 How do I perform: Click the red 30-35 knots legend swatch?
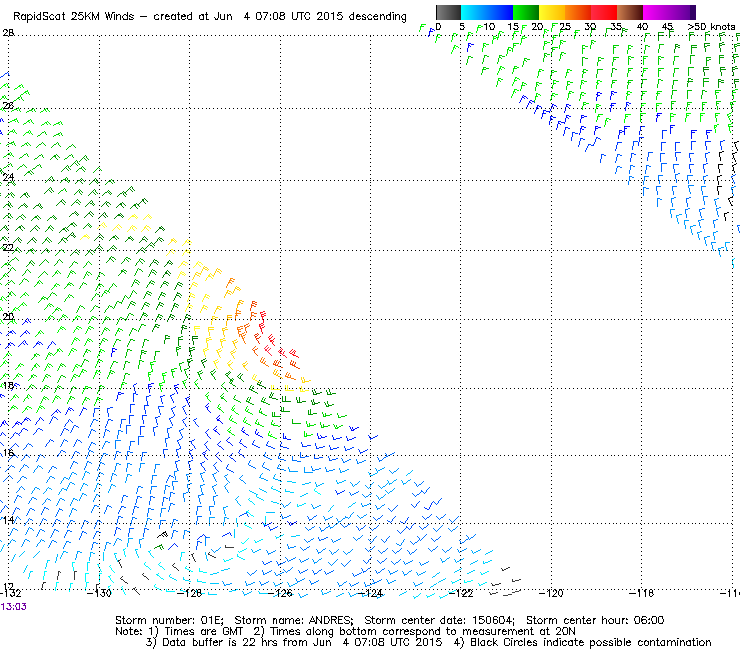[604, 12]
